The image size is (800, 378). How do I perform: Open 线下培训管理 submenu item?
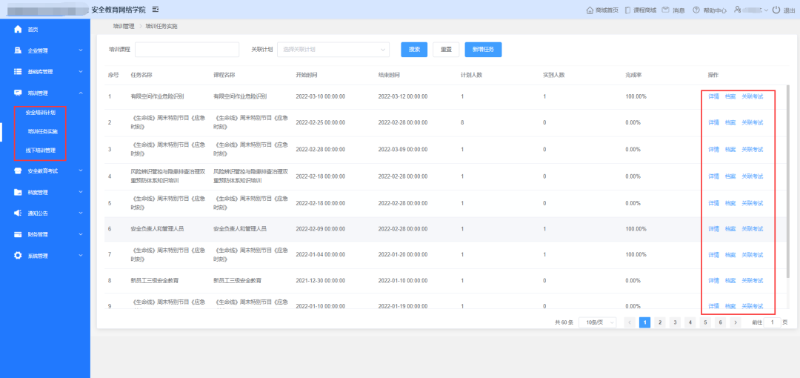pos(40,150)
